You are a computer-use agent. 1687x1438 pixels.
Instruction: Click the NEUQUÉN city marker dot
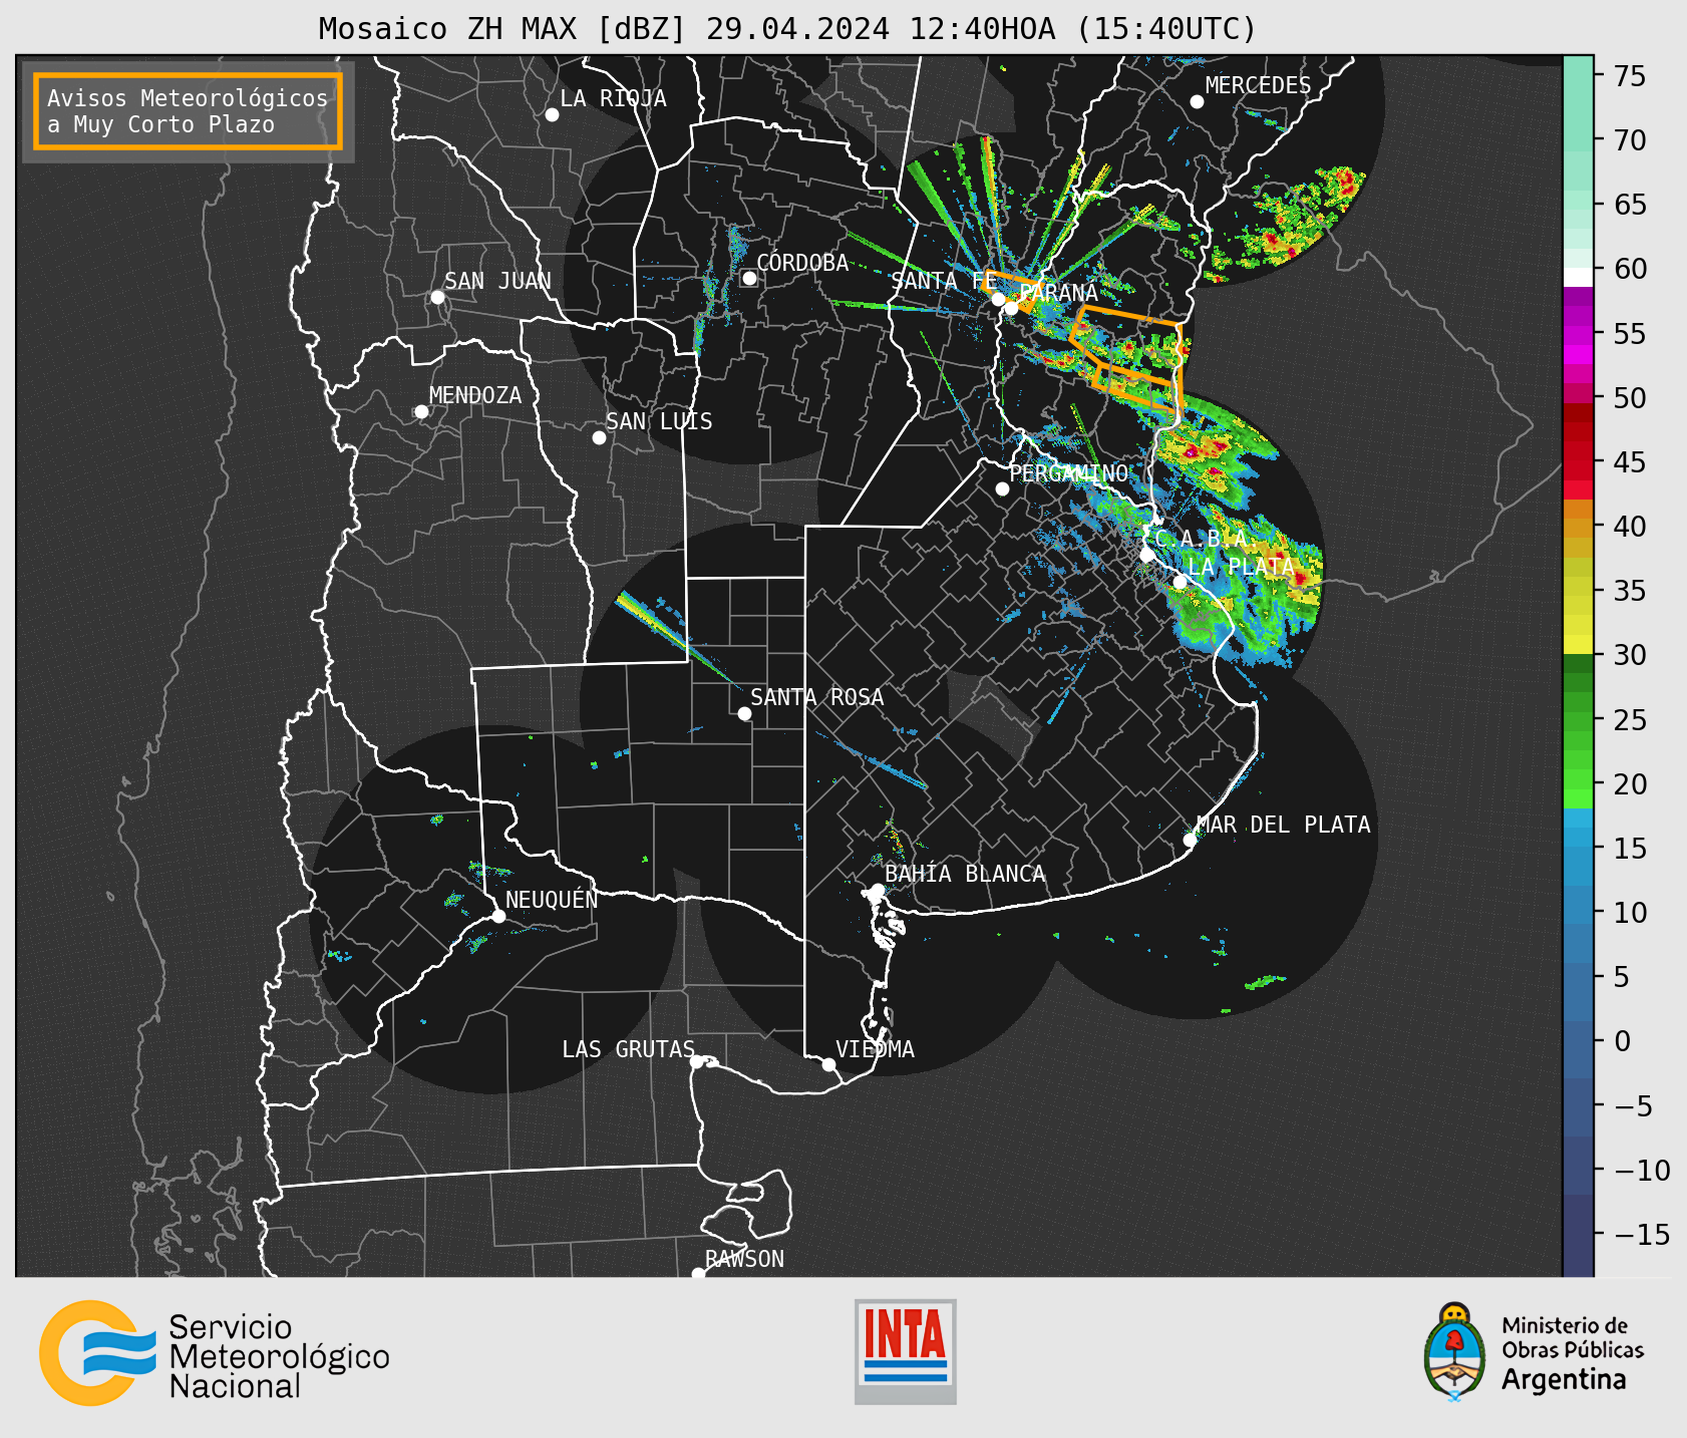pos(498,916)
